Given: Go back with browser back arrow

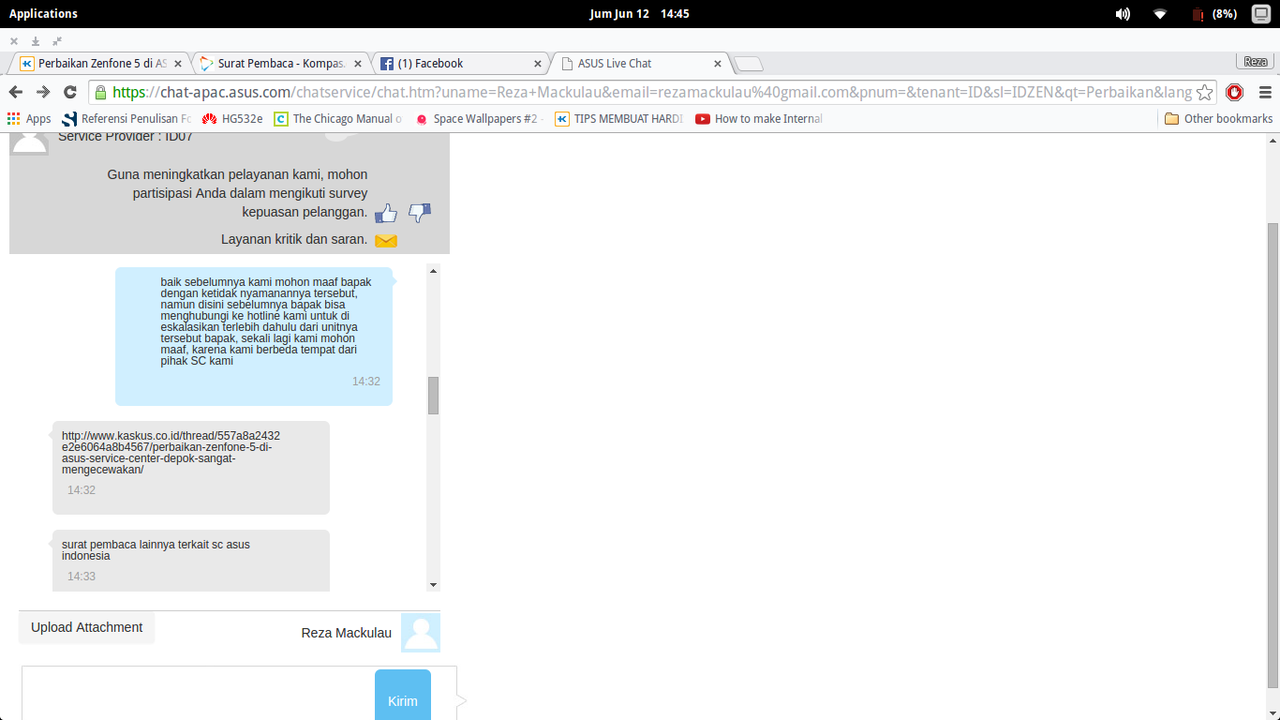Looking at the screenshot, I should click(16, 92).
